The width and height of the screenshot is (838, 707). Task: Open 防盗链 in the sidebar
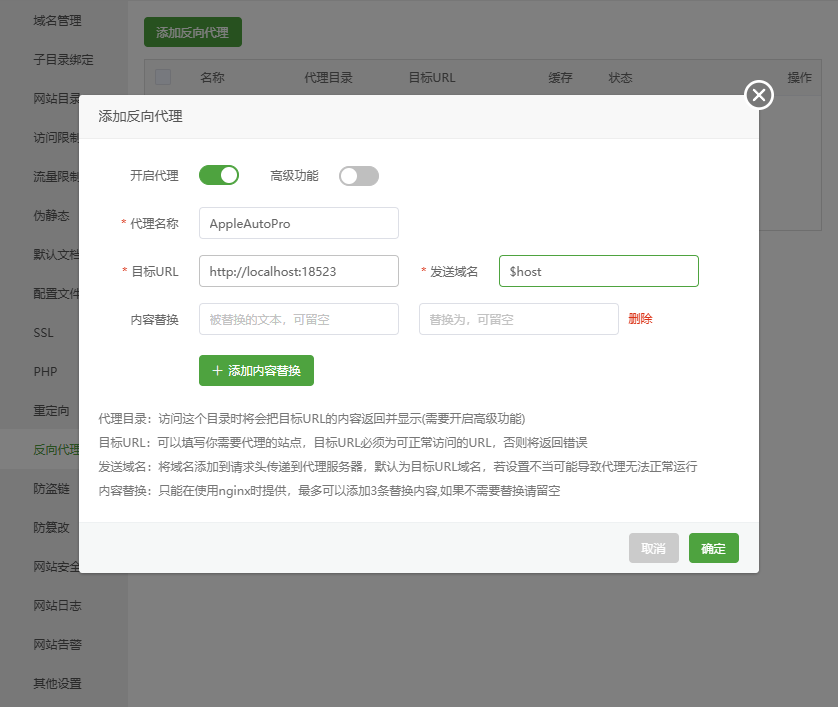point(51,489)
